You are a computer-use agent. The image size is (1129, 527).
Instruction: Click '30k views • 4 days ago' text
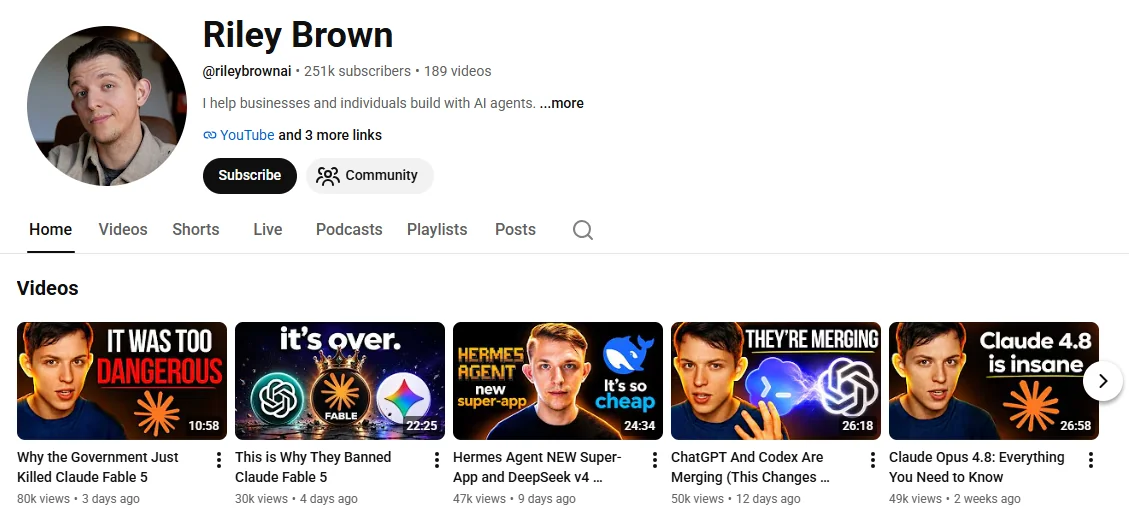click(296, 499)
